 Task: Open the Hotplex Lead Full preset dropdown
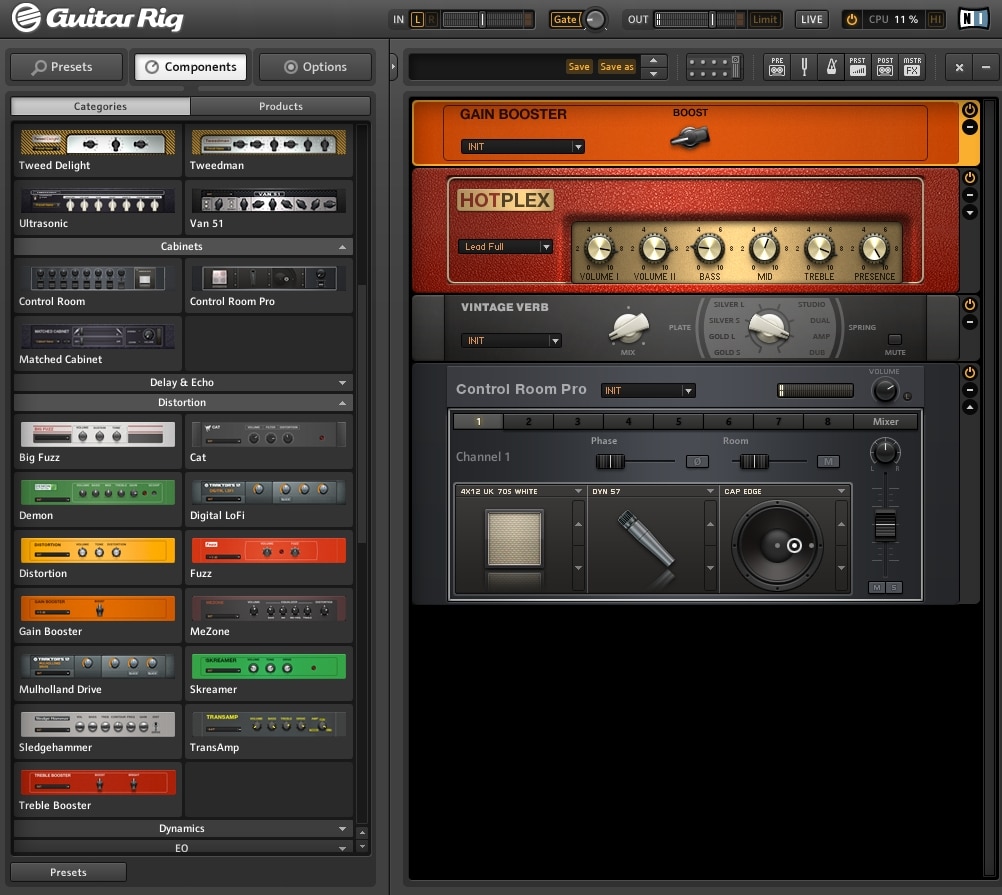(x=505, y=247)
